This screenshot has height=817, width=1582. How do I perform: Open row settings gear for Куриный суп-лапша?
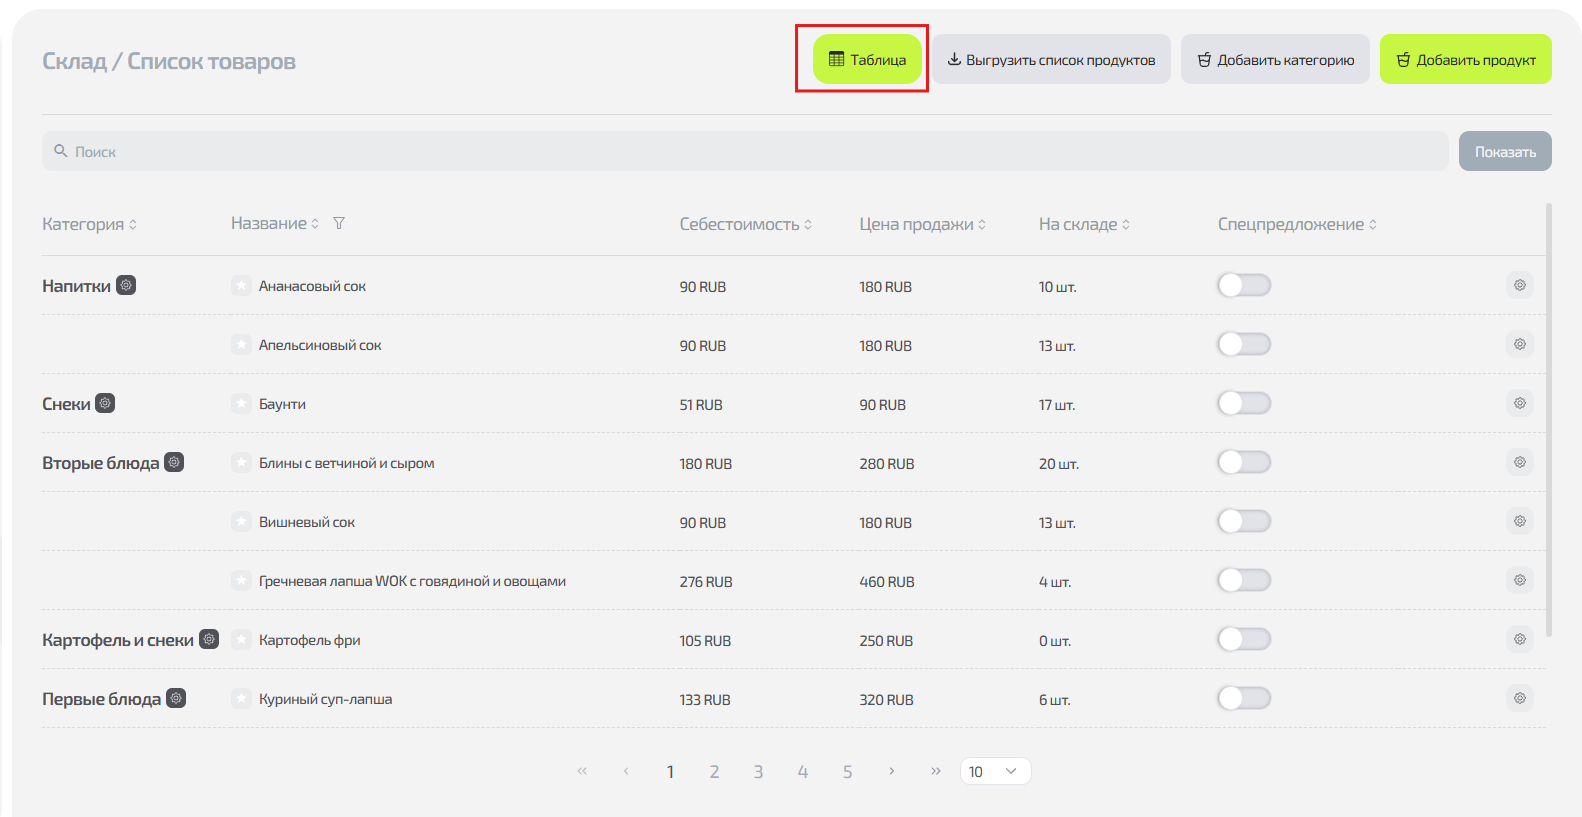pos(1519,698)
